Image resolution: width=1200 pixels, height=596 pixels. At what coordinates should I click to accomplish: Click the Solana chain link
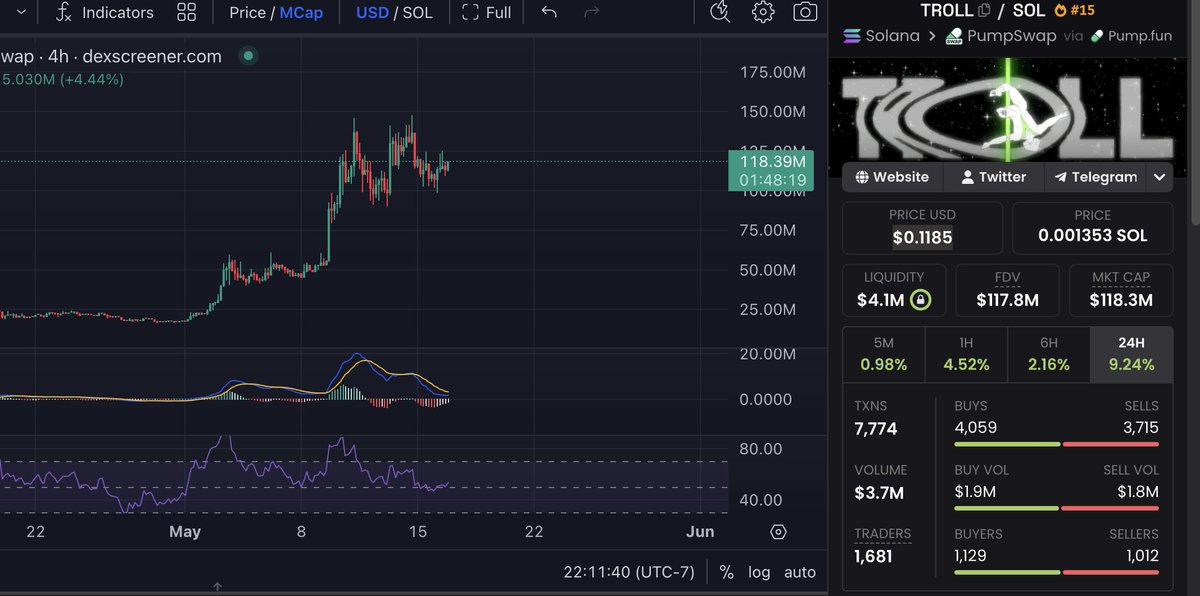[882, 36]
